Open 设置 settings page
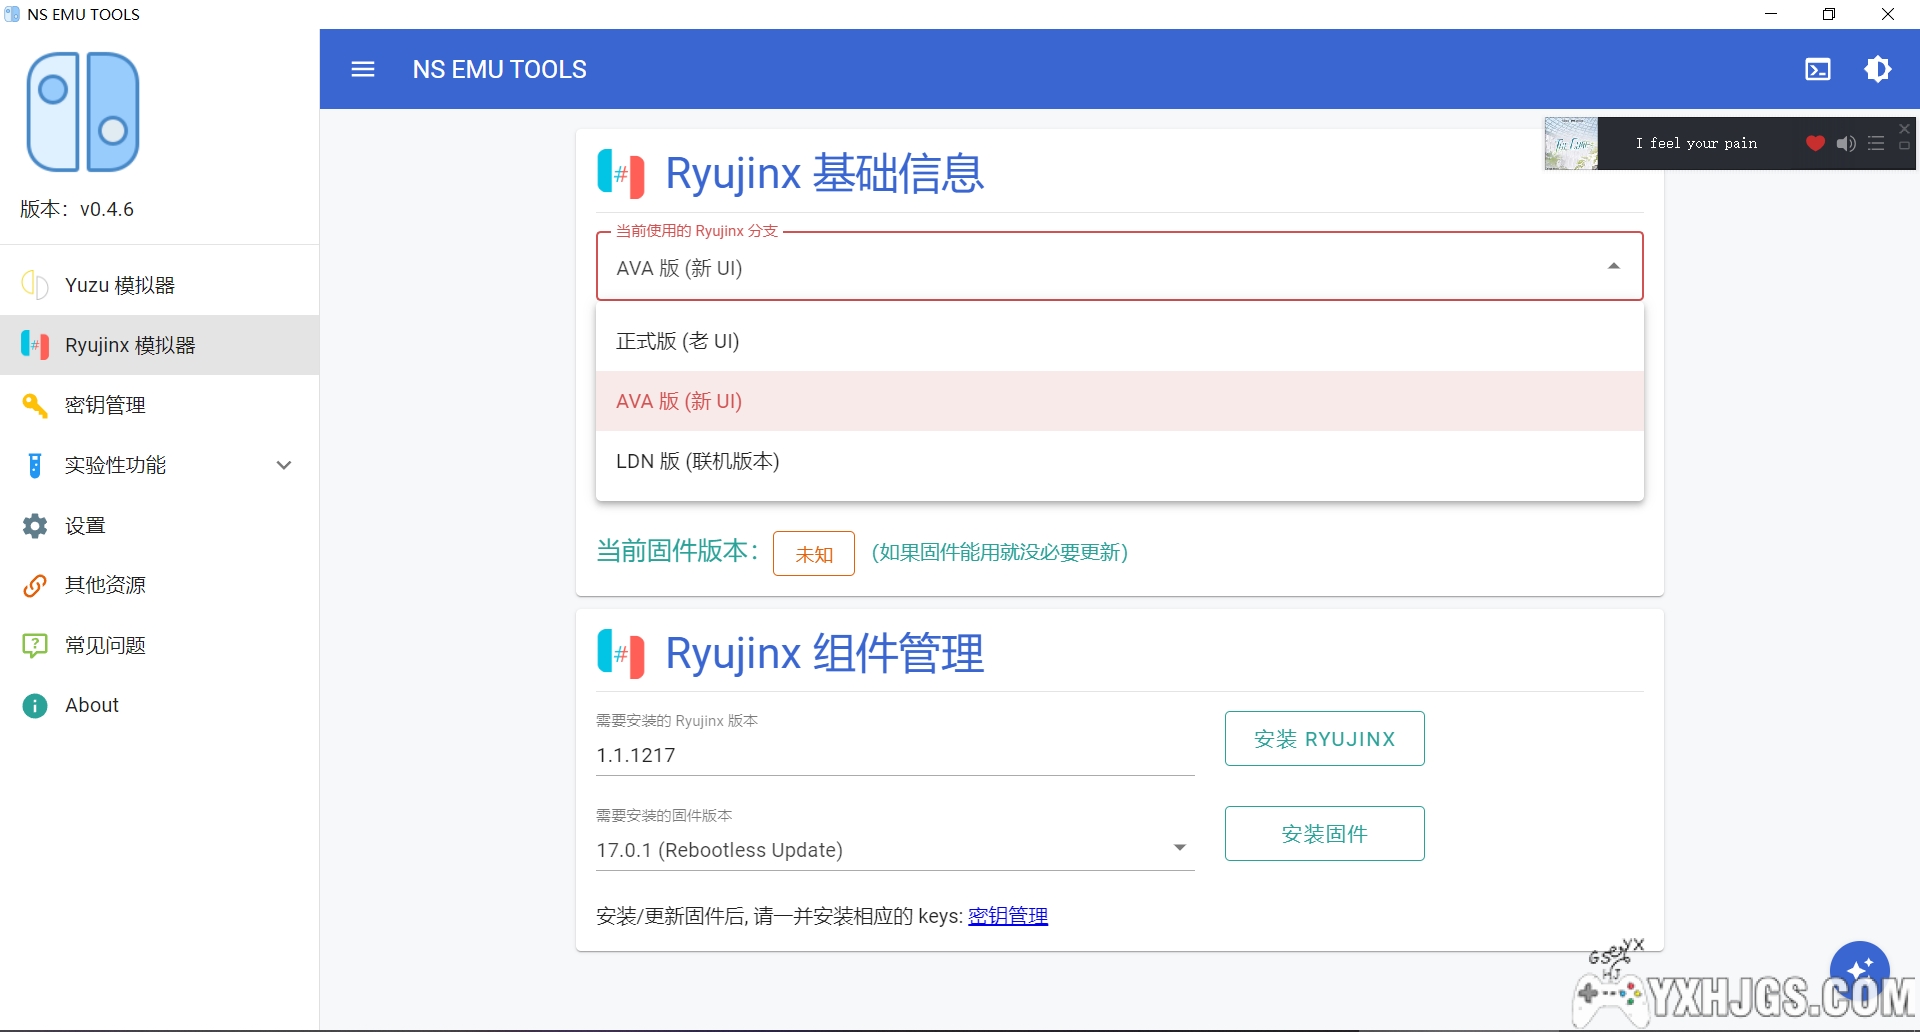Viewport: 1920px width, 1032px height. tap(85, 525)
